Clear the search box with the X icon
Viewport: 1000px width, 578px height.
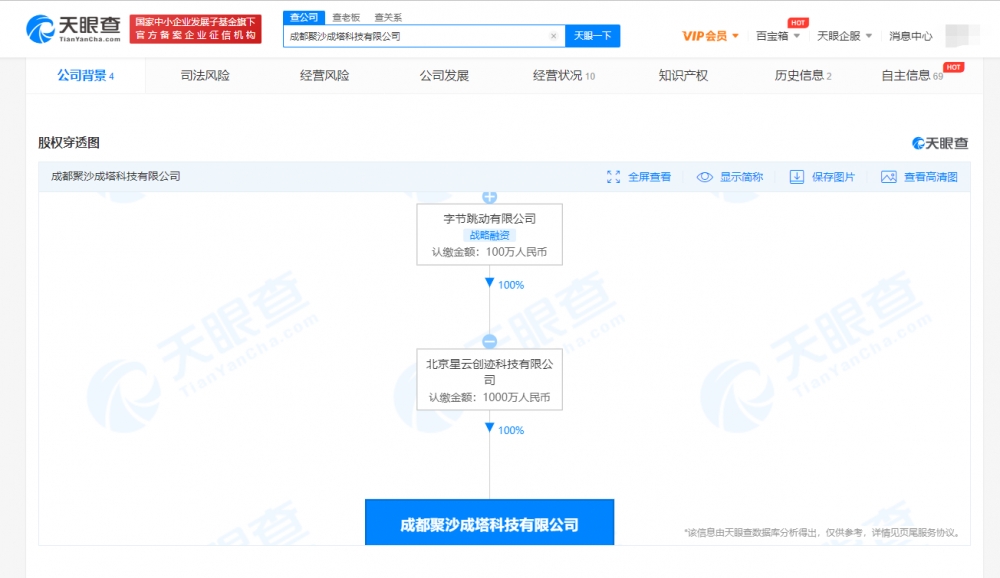[x=554, y=36]
